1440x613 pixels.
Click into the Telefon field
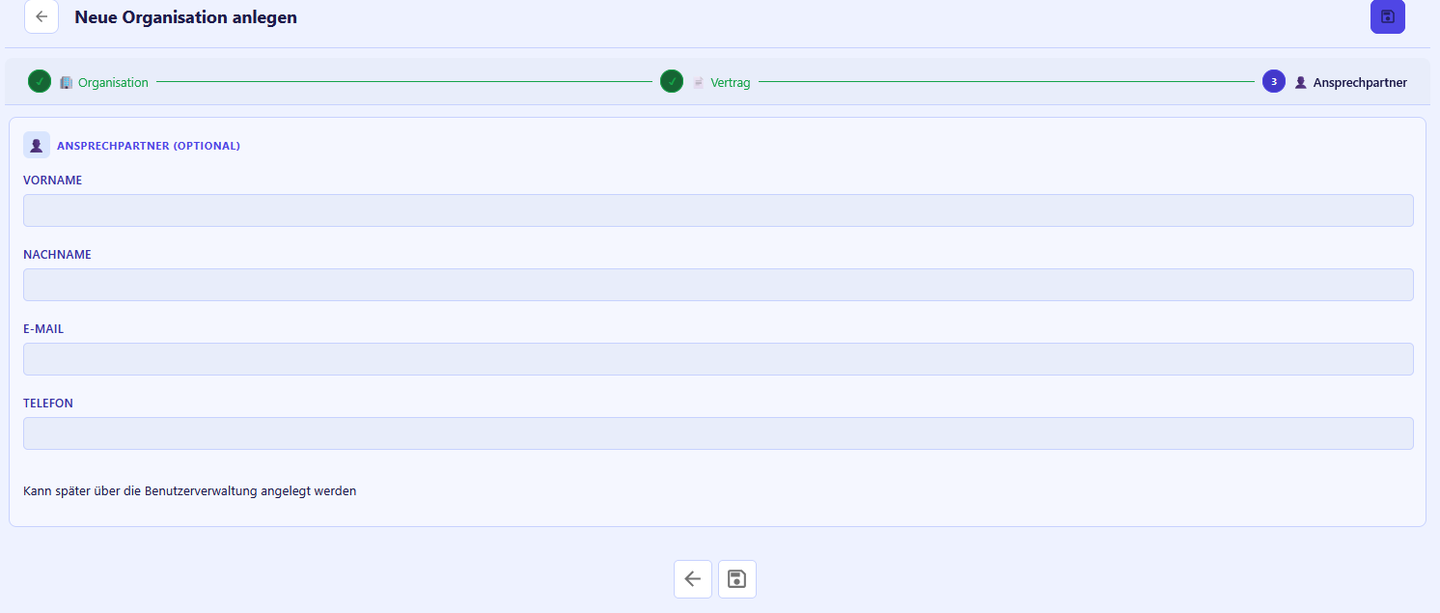tap(718, 433)
